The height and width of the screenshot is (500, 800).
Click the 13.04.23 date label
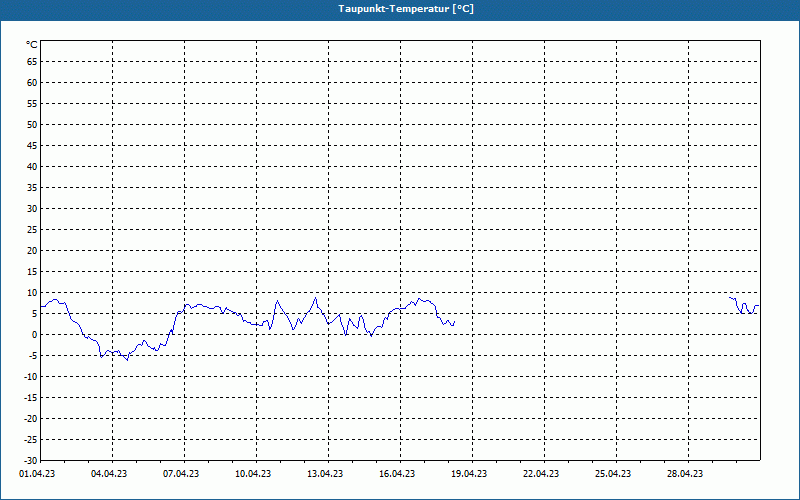(325, 474)
